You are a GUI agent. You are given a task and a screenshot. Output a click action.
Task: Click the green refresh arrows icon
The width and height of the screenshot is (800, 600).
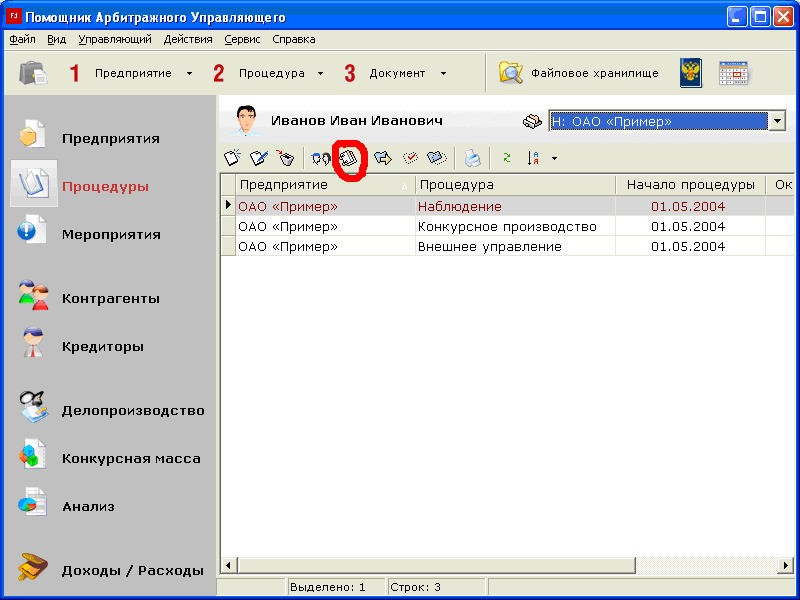(507, 158)
